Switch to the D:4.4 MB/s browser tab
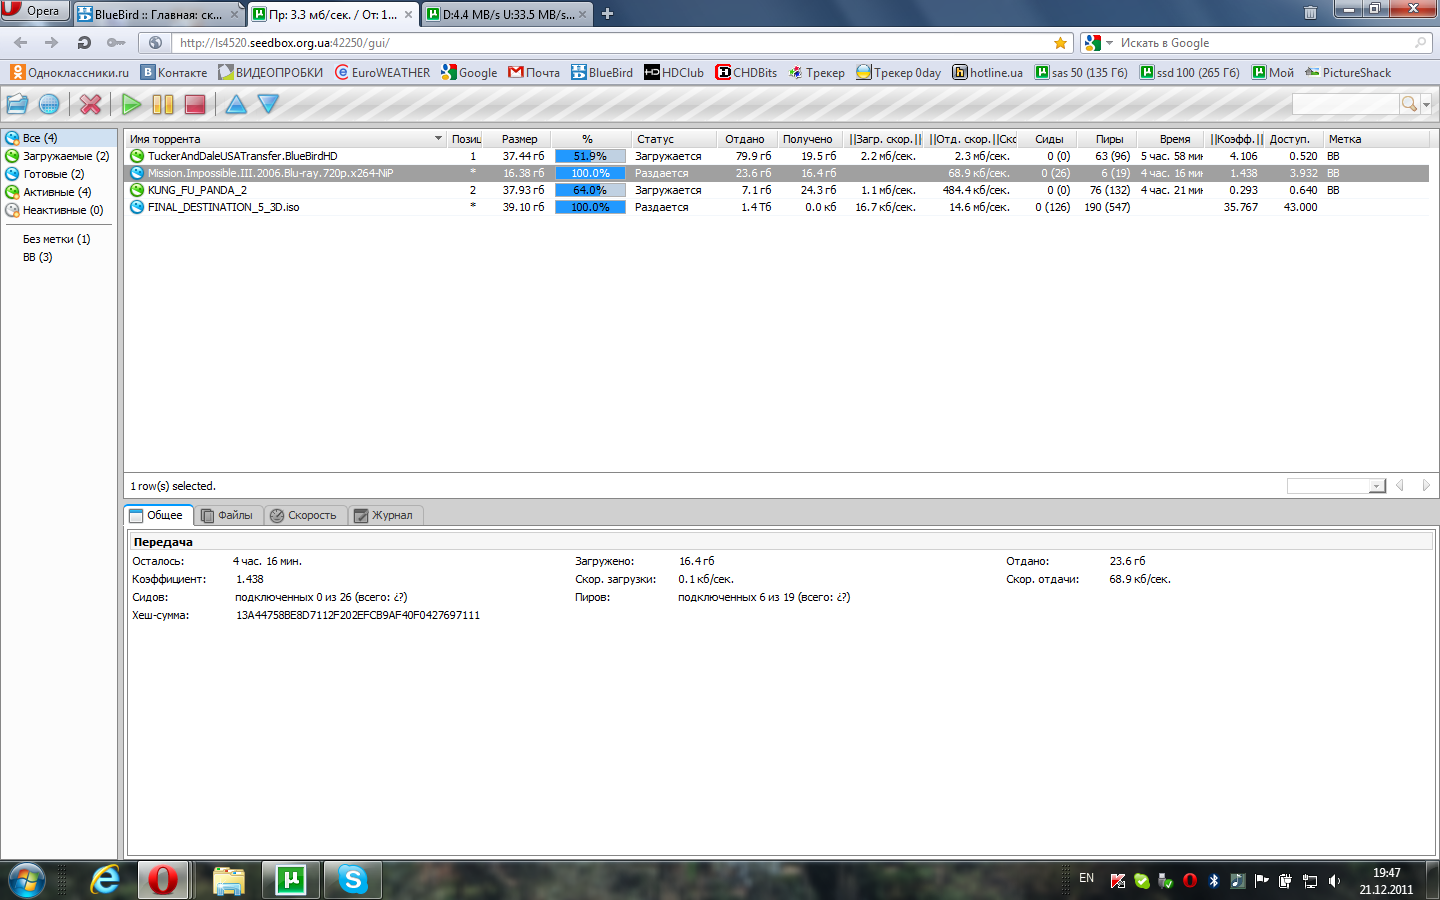 (x=506, y=15)
